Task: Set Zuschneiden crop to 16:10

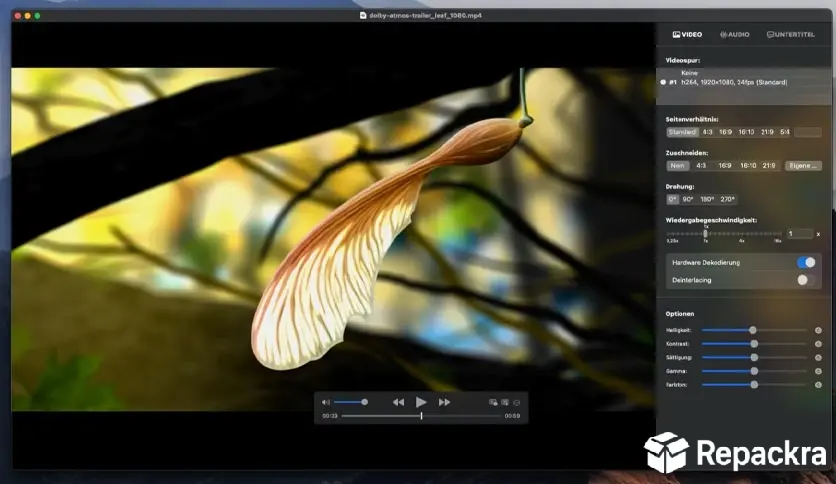Action: click(748, 166)
